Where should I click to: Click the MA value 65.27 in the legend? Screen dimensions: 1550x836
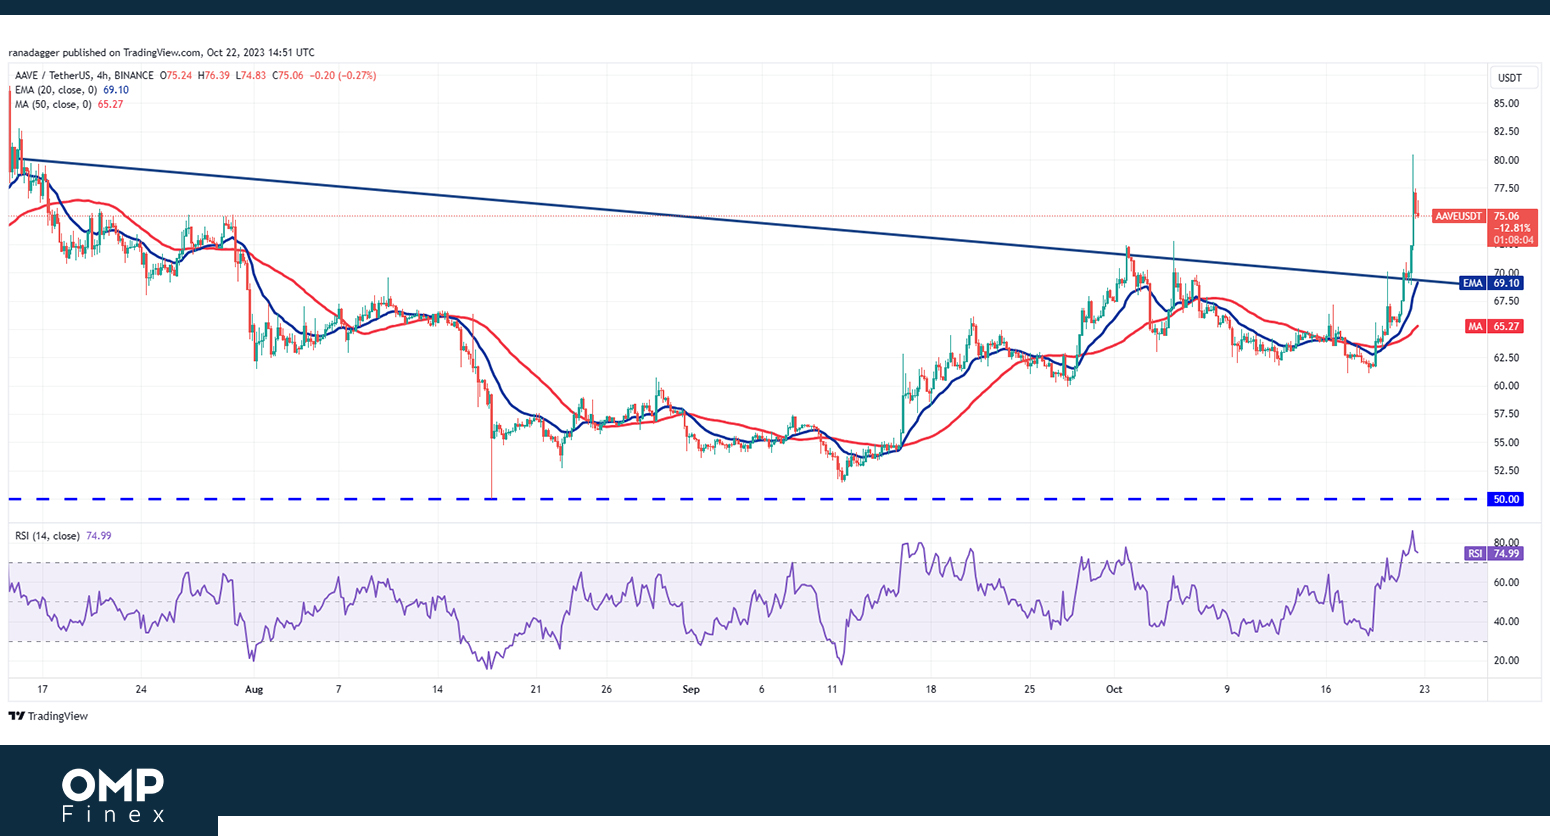tap(110, 104)
